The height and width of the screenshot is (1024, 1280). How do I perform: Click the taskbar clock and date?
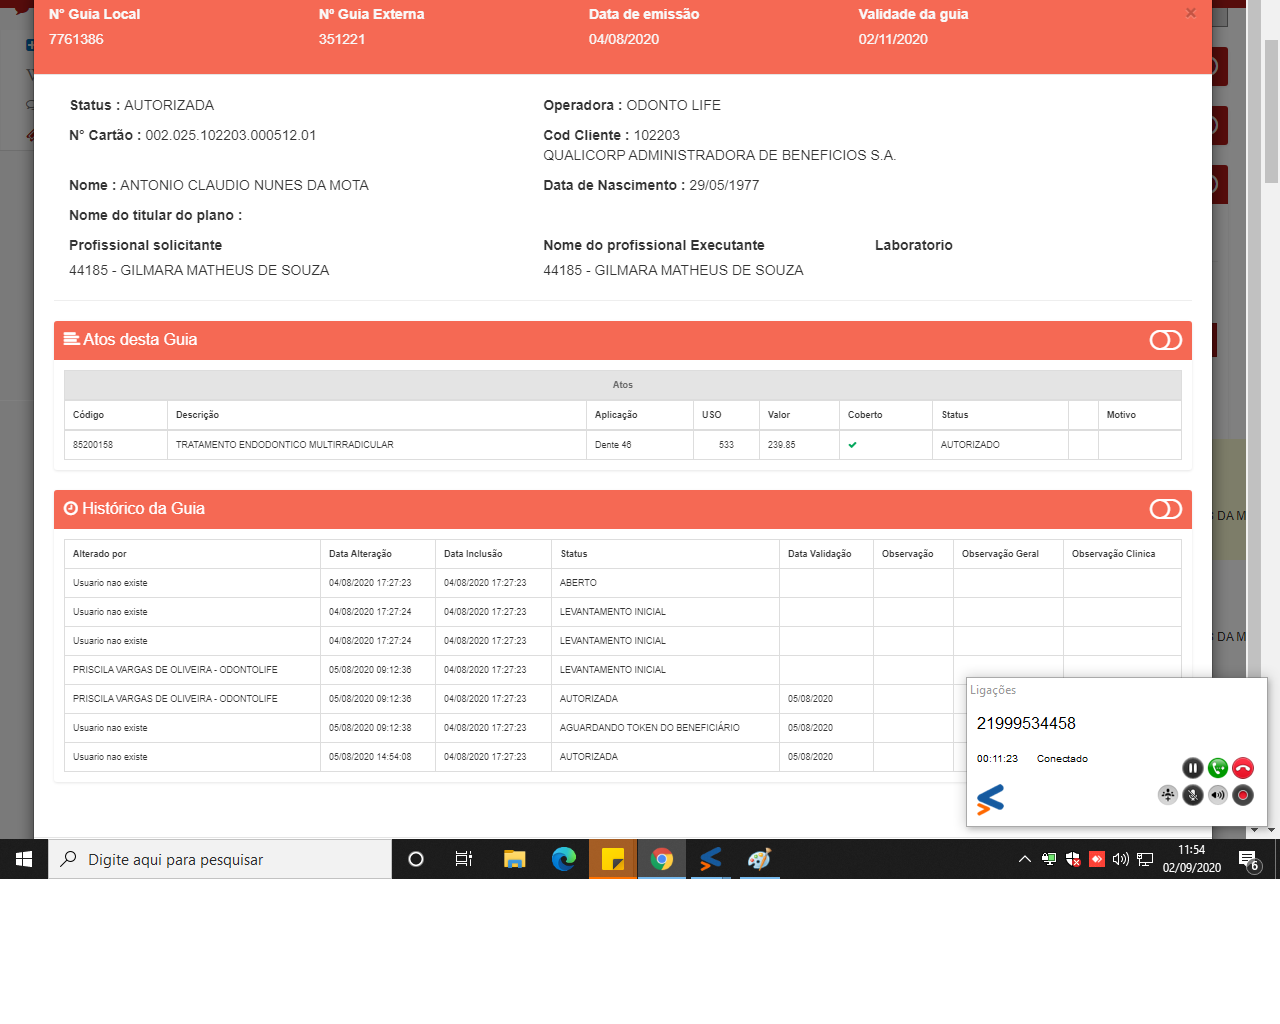(x=1191, y=859)
